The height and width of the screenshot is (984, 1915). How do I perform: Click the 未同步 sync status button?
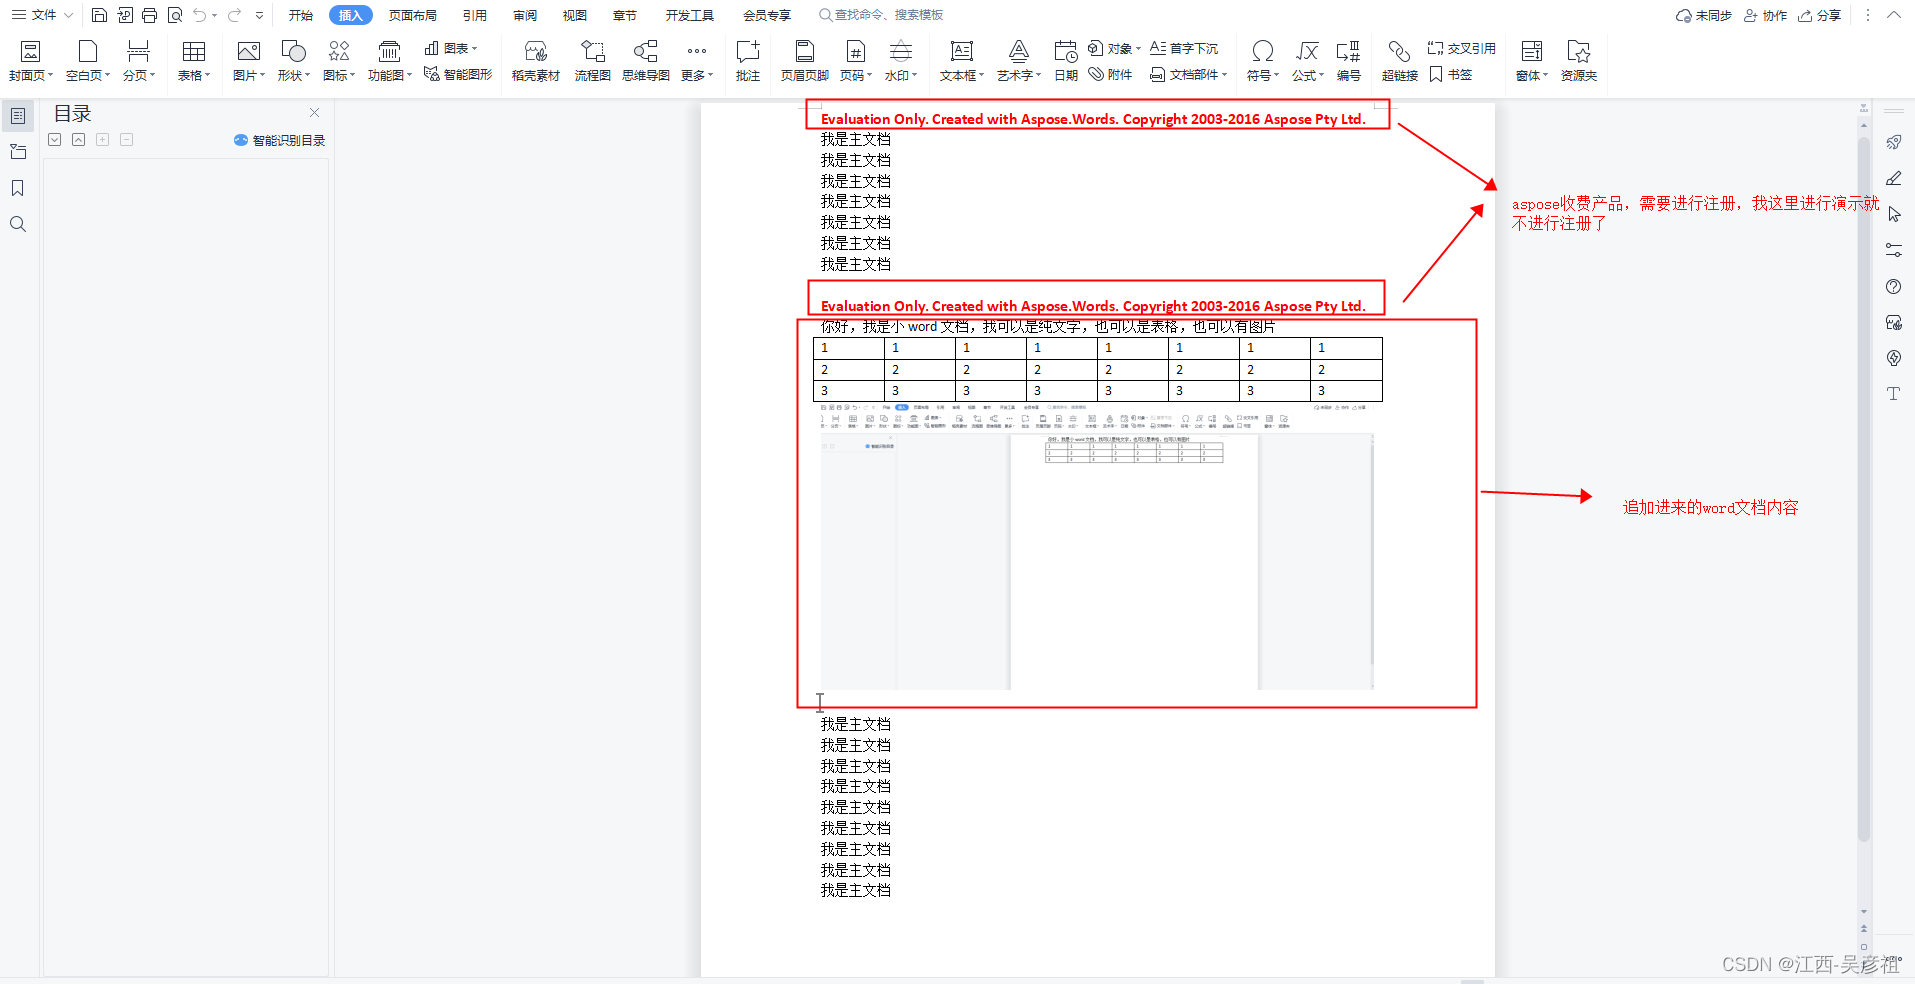1704,15
